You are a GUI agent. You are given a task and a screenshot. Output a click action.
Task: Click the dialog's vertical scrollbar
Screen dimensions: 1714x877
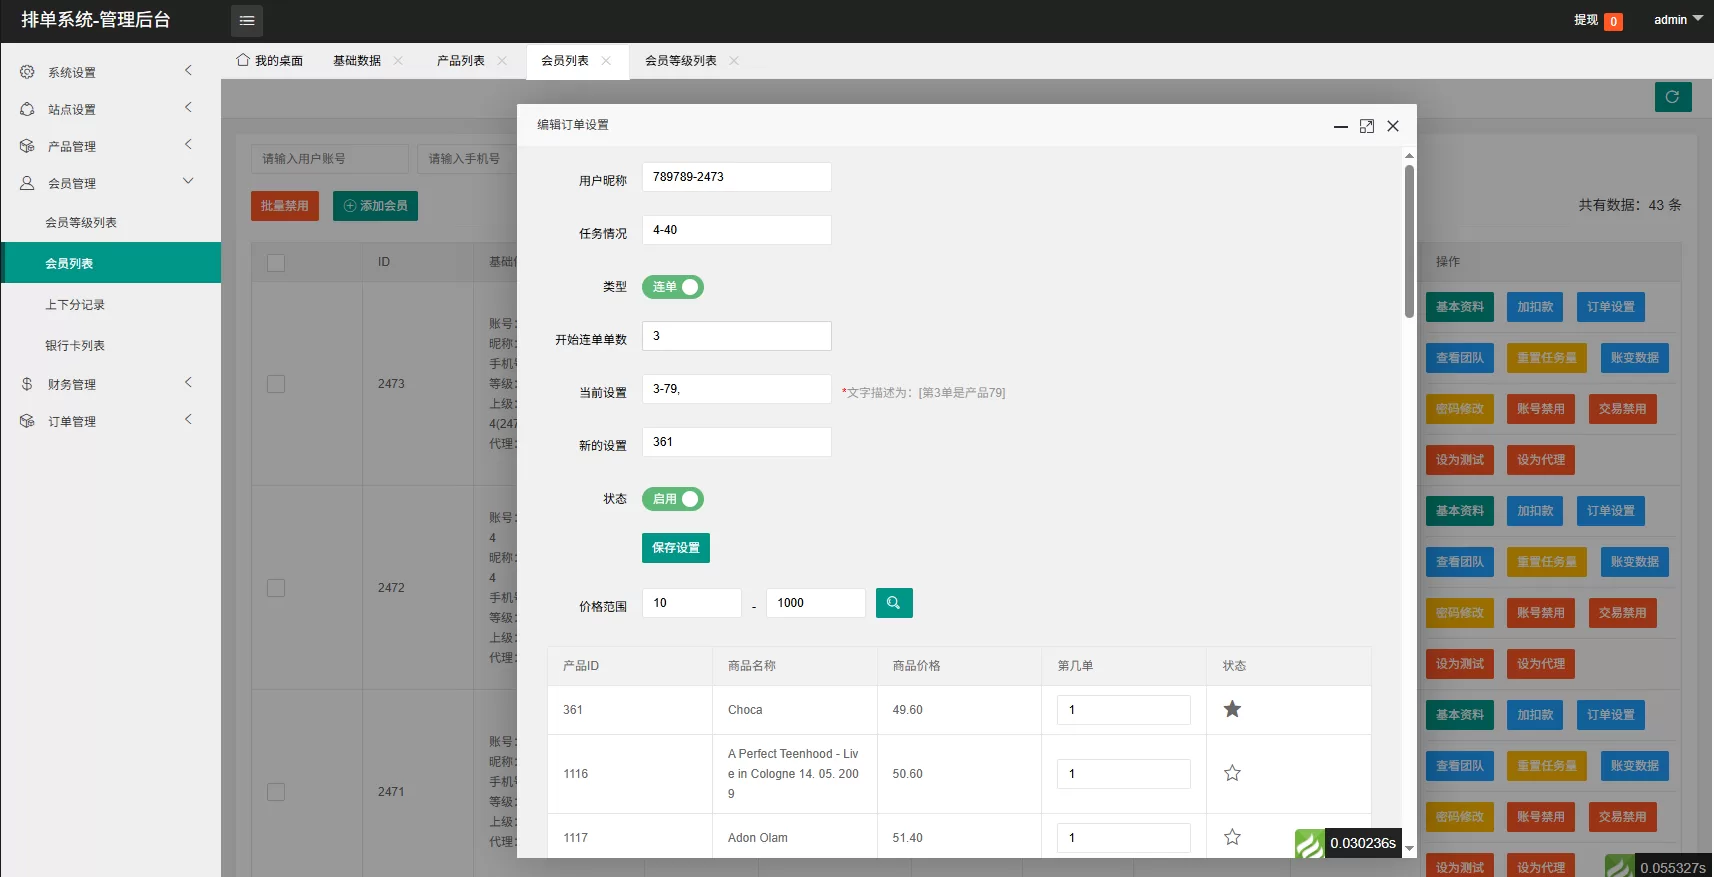pyautogui.click(x=1409, y=240)
